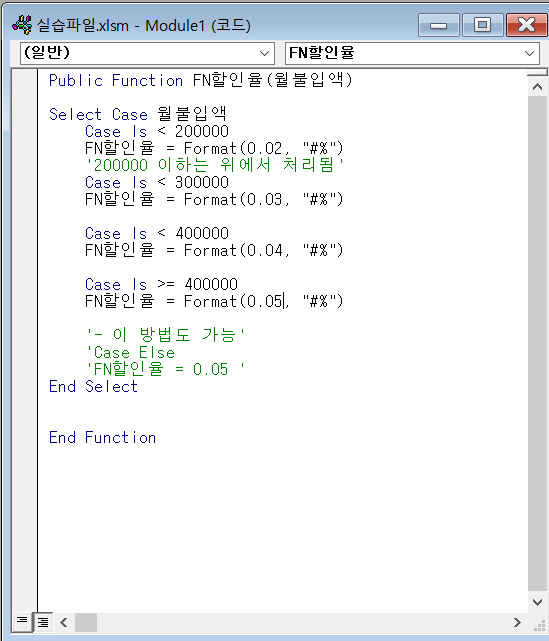Screen dimensions: 549x641
Task: Place cursor on Case Is < 300000
Action: tap(157, 182)
